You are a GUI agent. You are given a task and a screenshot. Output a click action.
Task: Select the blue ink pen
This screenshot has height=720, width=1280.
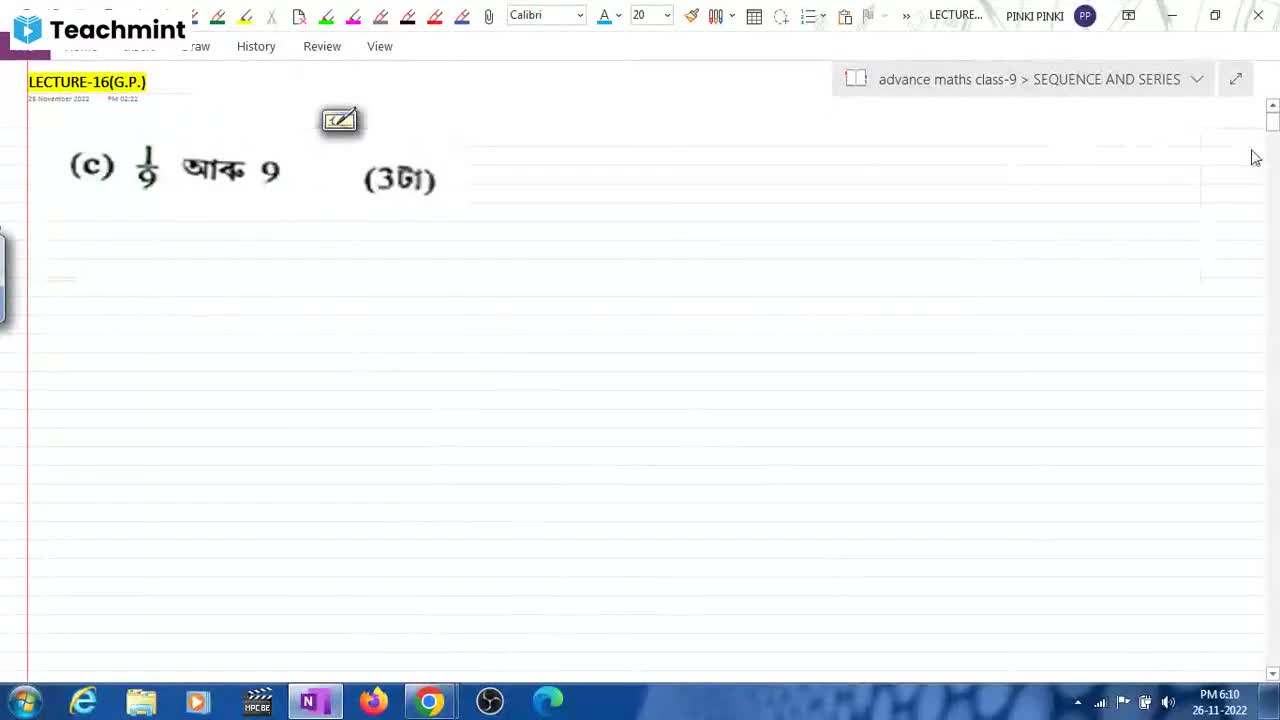pyautogui.click(x=461, y=16)
